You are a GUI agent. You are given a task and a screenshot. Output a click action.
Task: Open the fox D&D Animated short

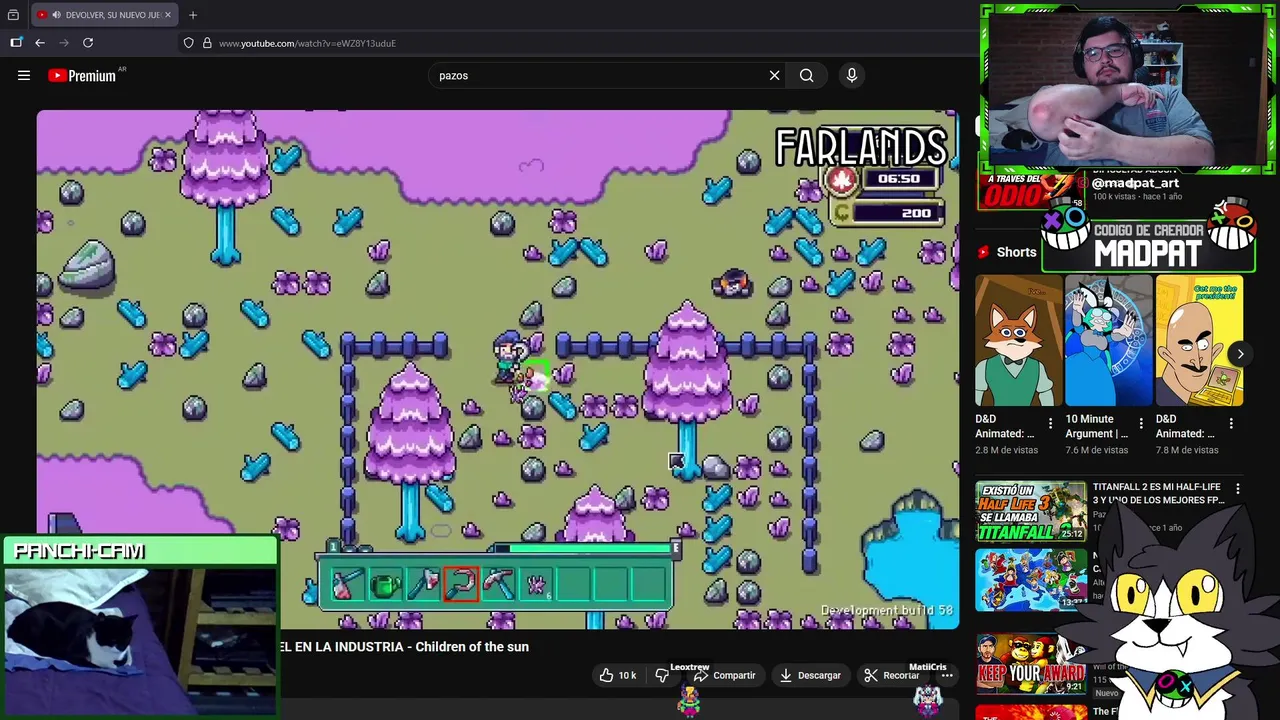pos(1018,341)
